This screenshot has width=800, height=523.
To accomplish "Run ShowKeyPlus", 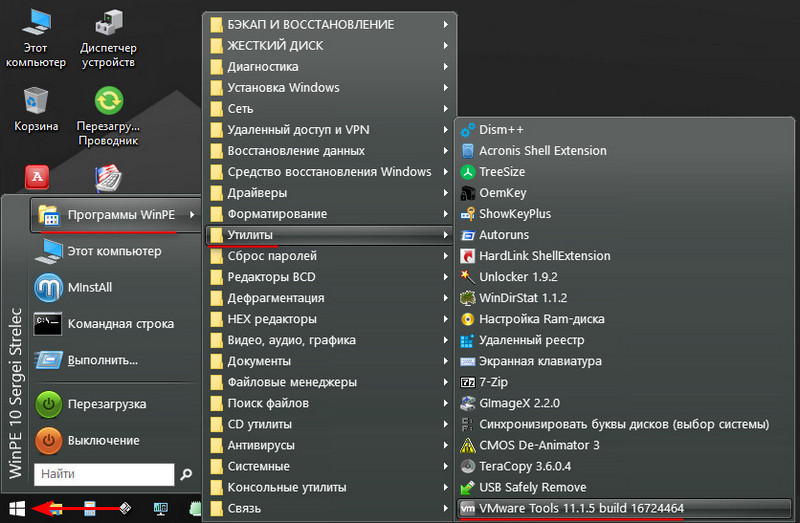I will (624, 214).
